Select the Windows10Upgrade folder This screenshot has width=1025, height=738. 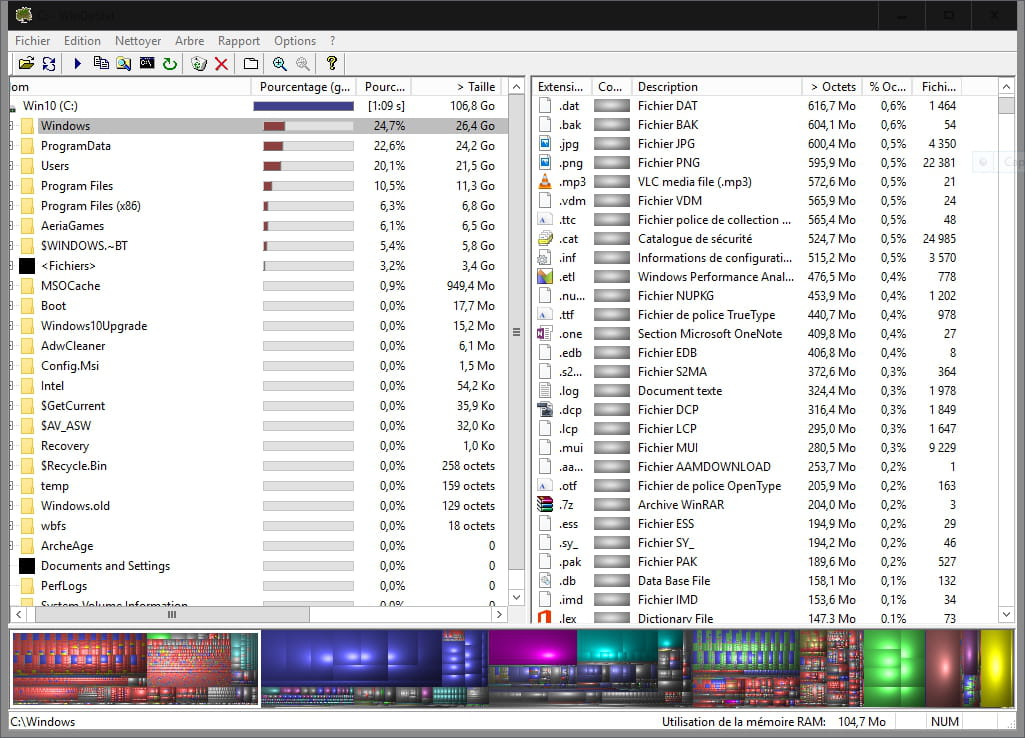258,326
